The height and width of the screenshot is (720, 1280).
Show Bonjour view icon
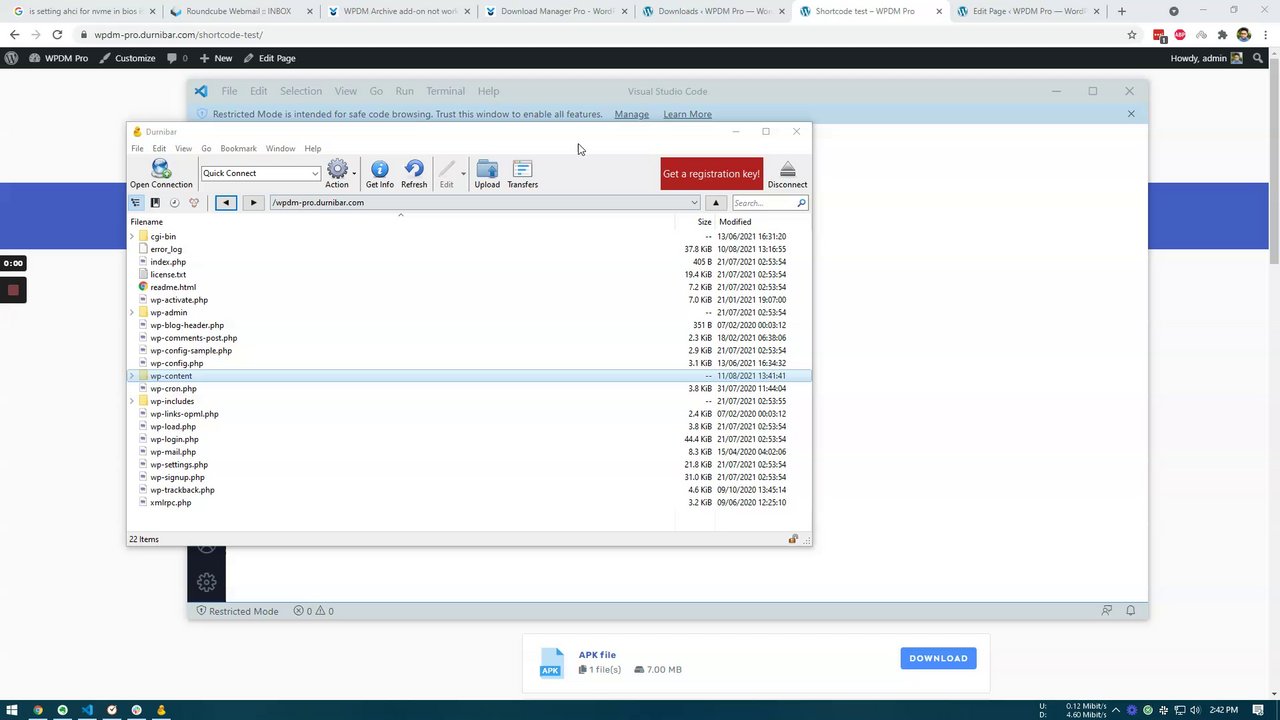pos(194,203)
